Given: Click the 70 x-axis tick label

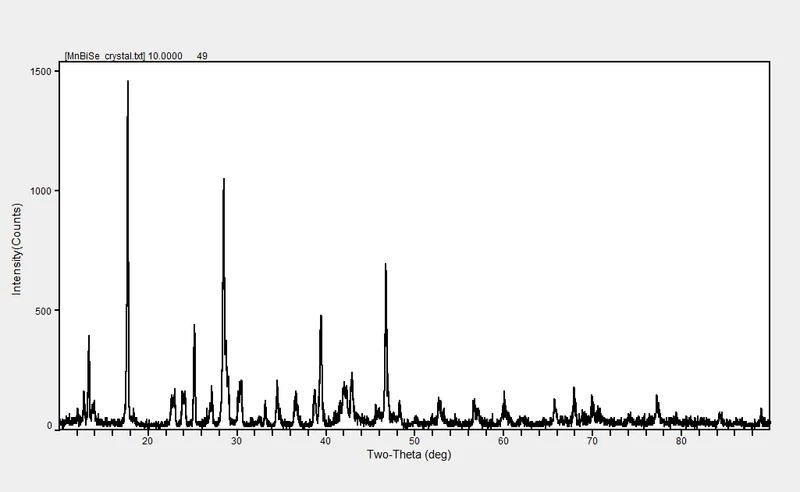Looking at the screenshot, I should 592,441.
